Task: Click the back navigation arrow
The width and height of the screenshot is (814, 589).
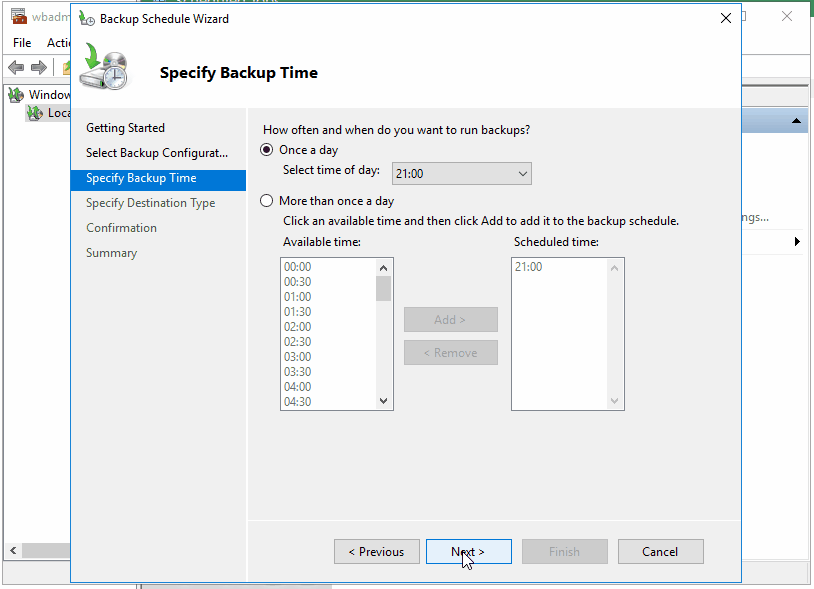Action: [14, 67]
